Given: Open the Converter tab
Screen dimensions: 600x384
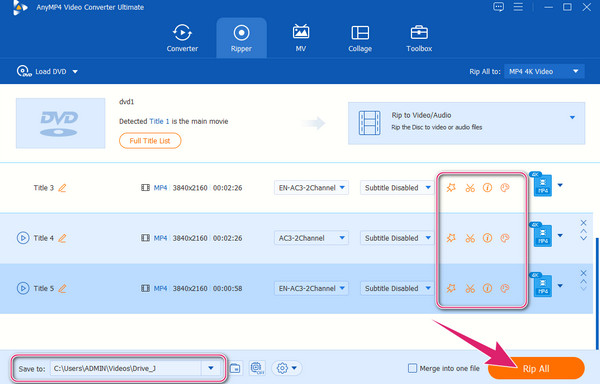Looking at the screenshot, I should click(182, 38).
